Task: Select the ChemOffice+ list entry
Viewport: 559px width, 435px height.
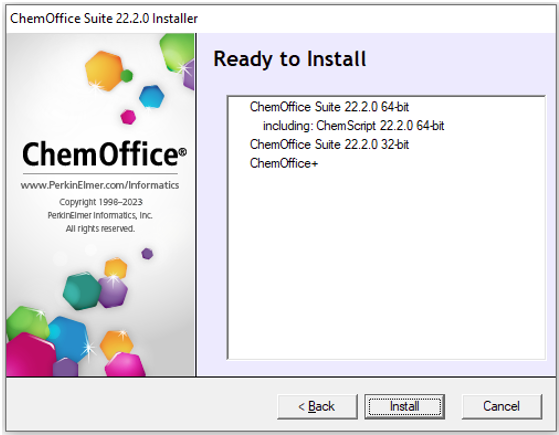Action: 284,163
